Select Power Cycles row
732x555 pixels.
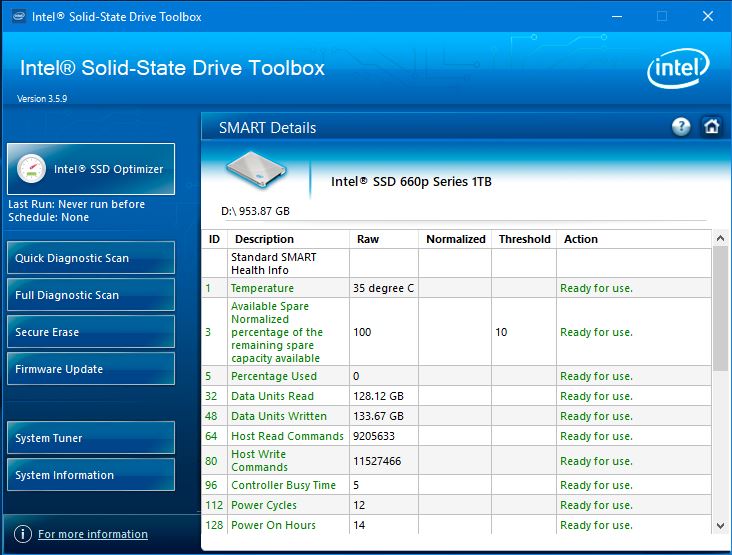pyautogui.click(x=457, y=505)
